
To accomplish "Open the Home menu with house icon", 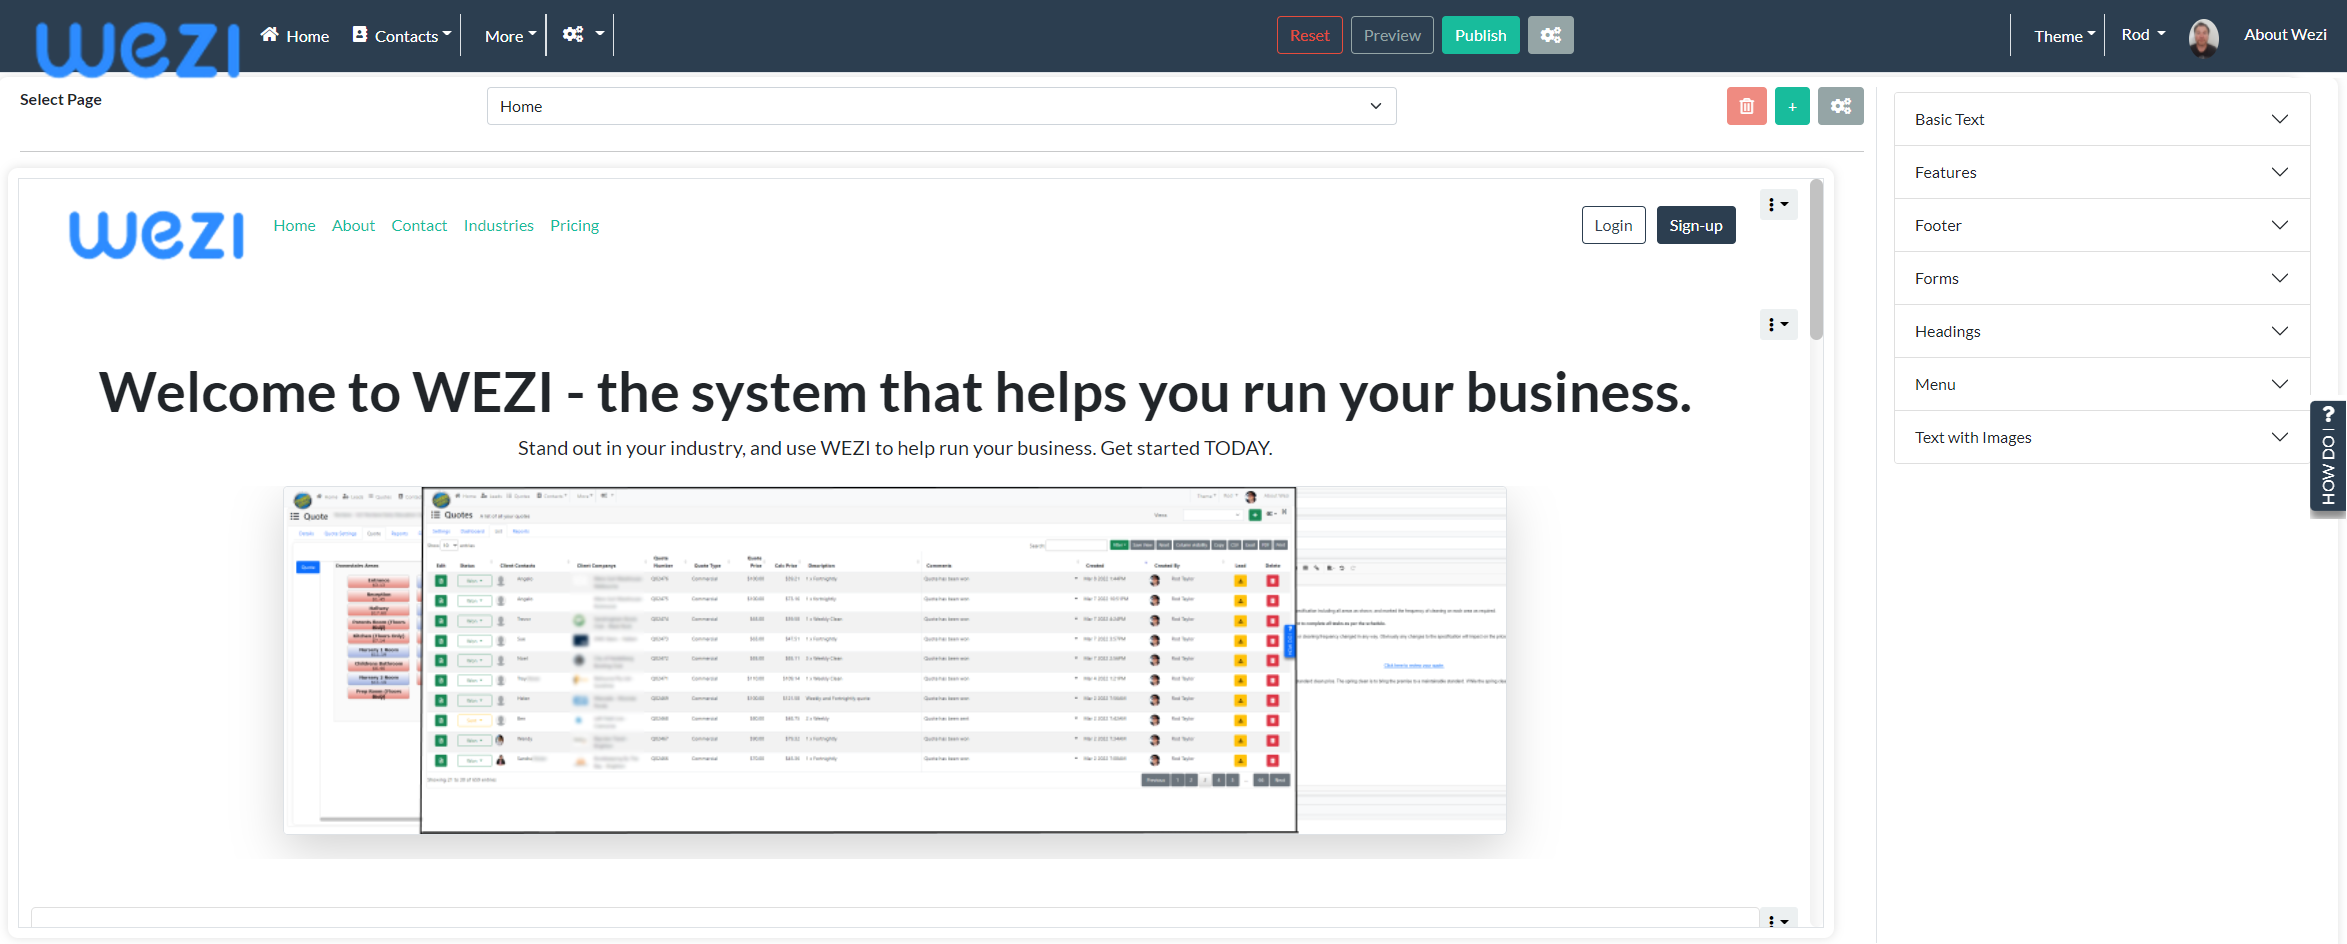I will pyautogui.click(x=295, y=36).
